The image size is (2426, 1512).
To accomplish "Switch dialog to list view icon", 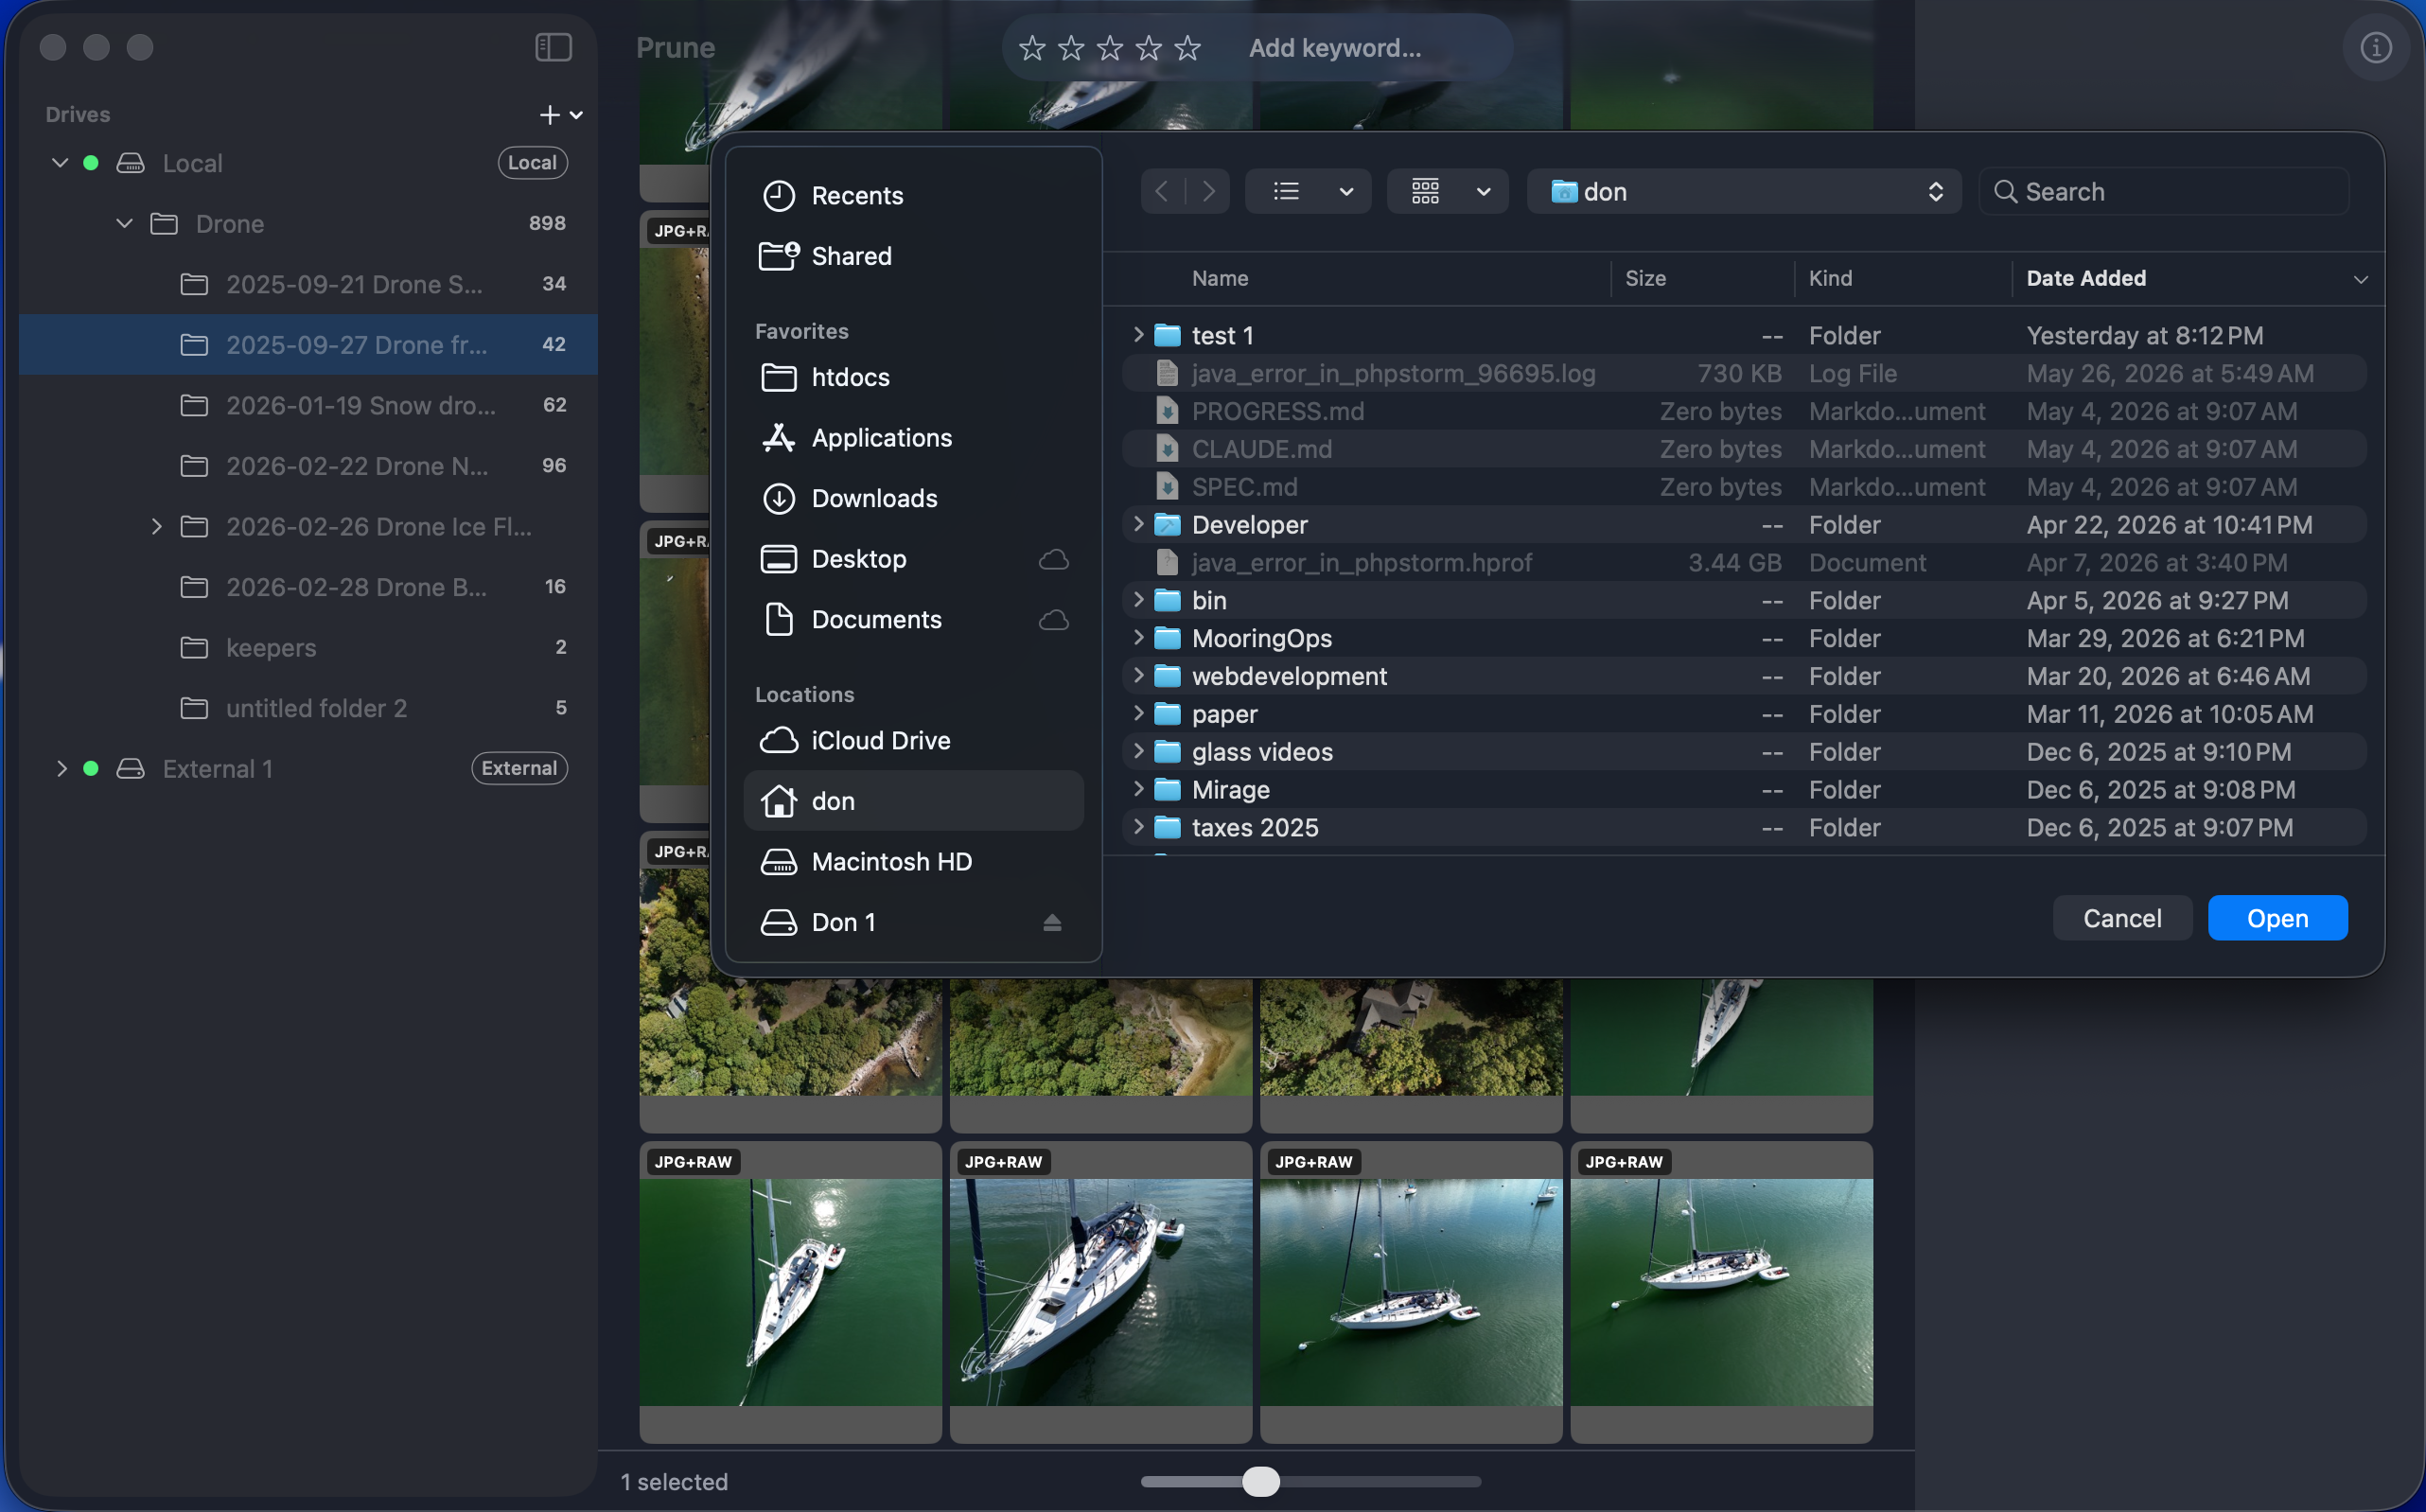I will (x=1286, y=191).
